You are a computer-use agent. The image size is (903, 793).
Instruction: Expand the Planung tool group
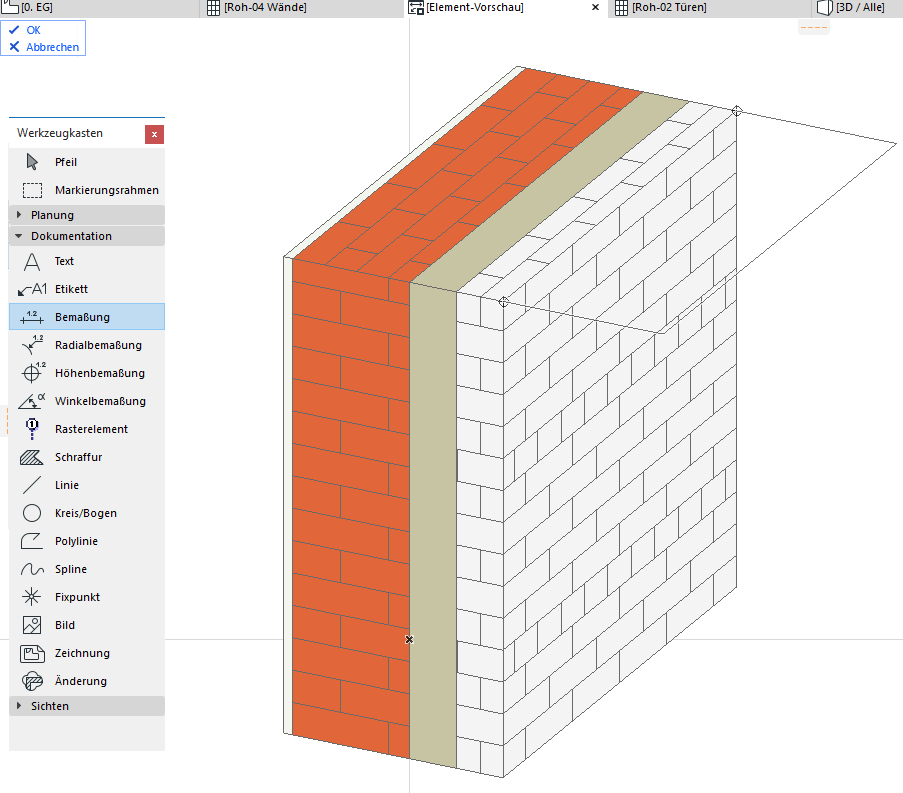coord(87,215)
